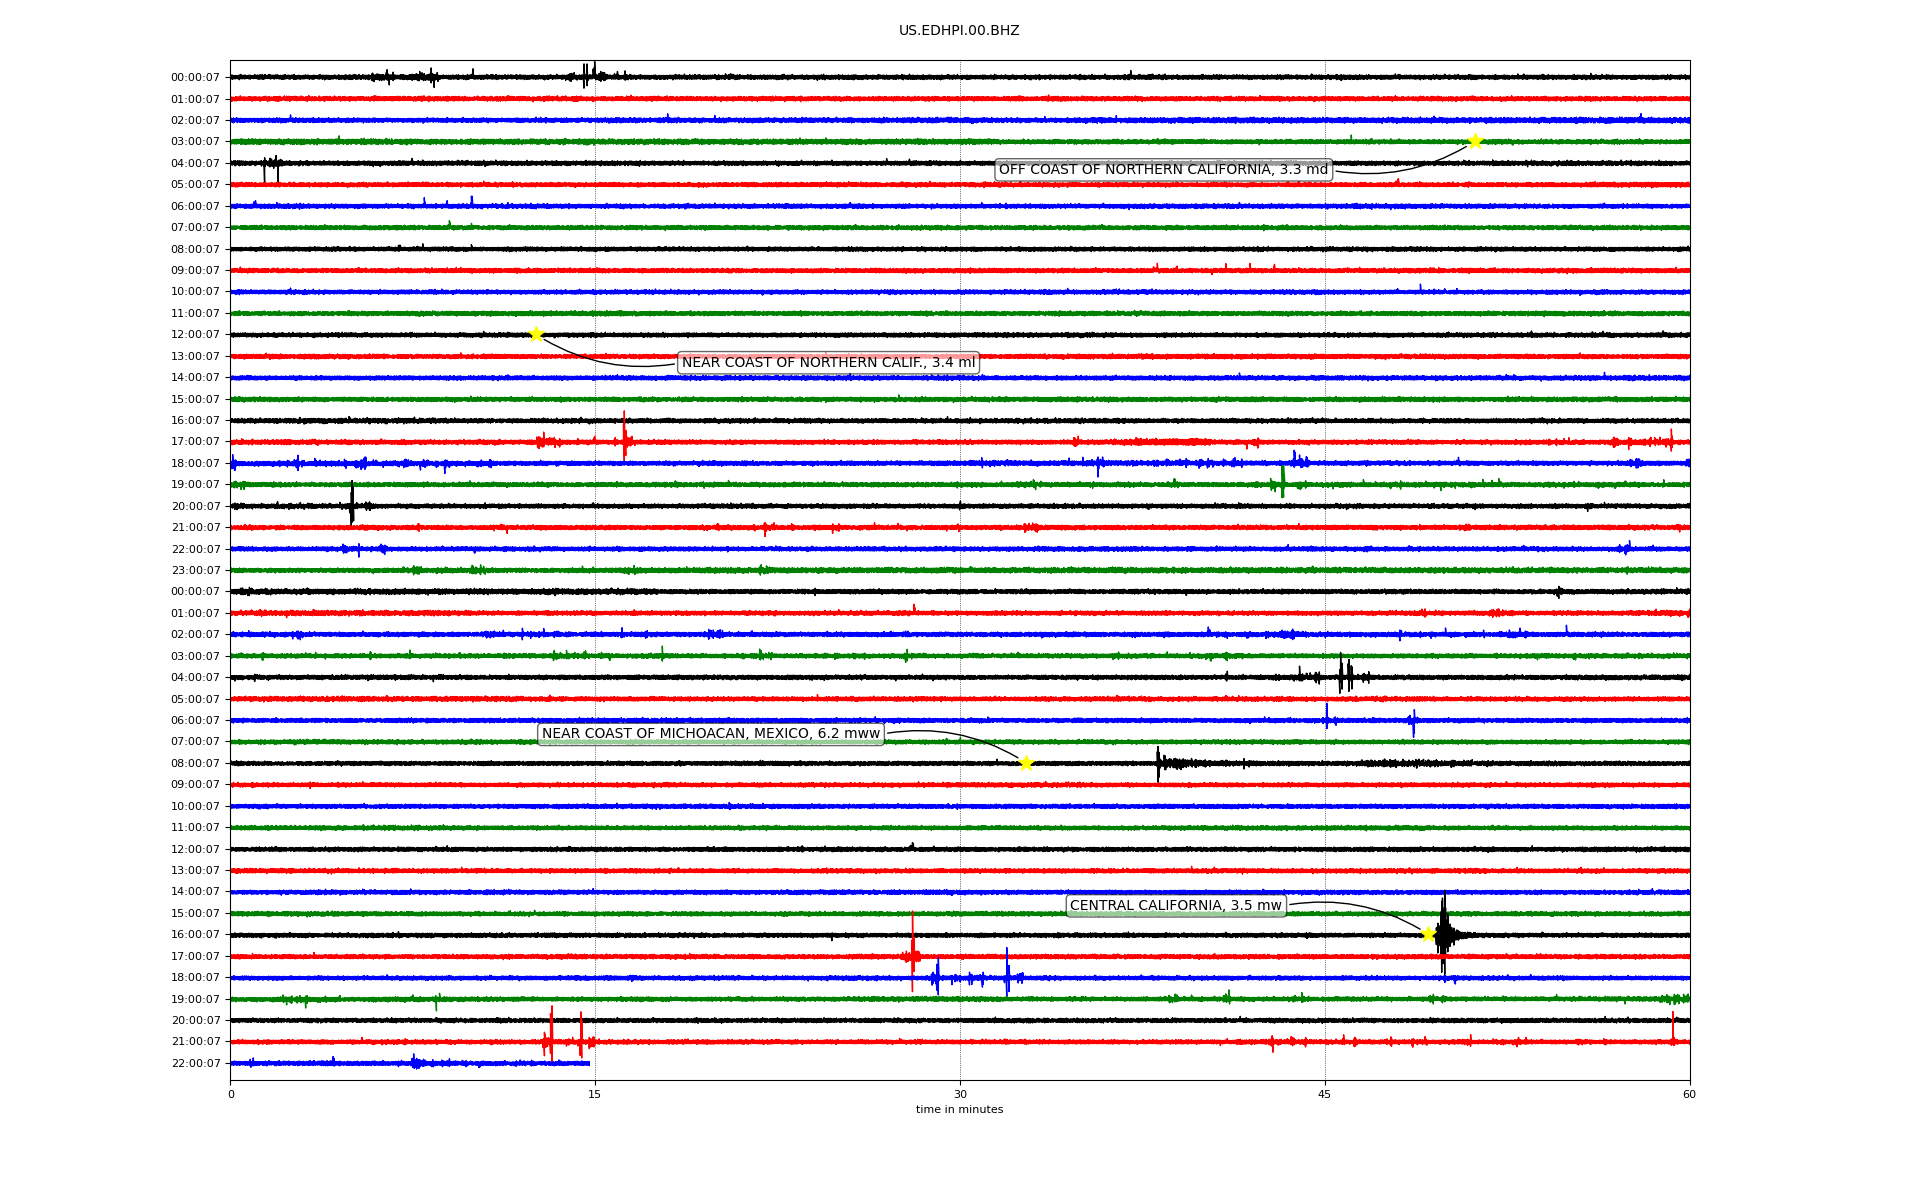
Task: Click the x-axis tick label 15
Action: [595, 1094]
